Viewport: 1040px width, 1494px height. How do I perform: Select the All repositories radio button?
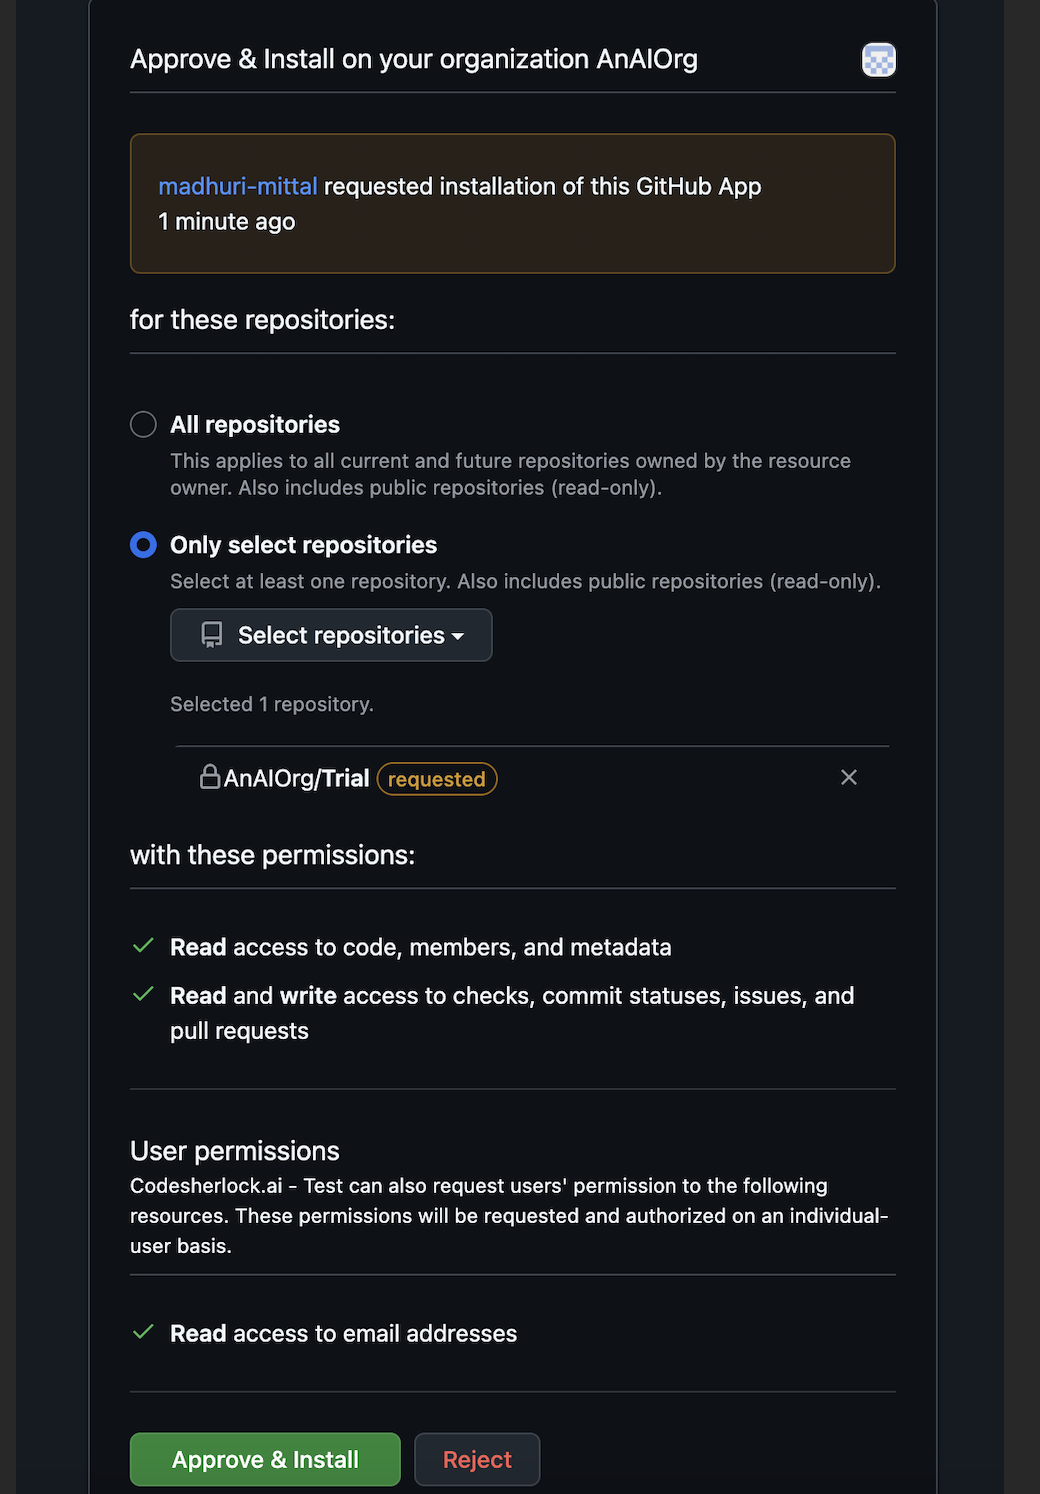(x=143, y=424)
